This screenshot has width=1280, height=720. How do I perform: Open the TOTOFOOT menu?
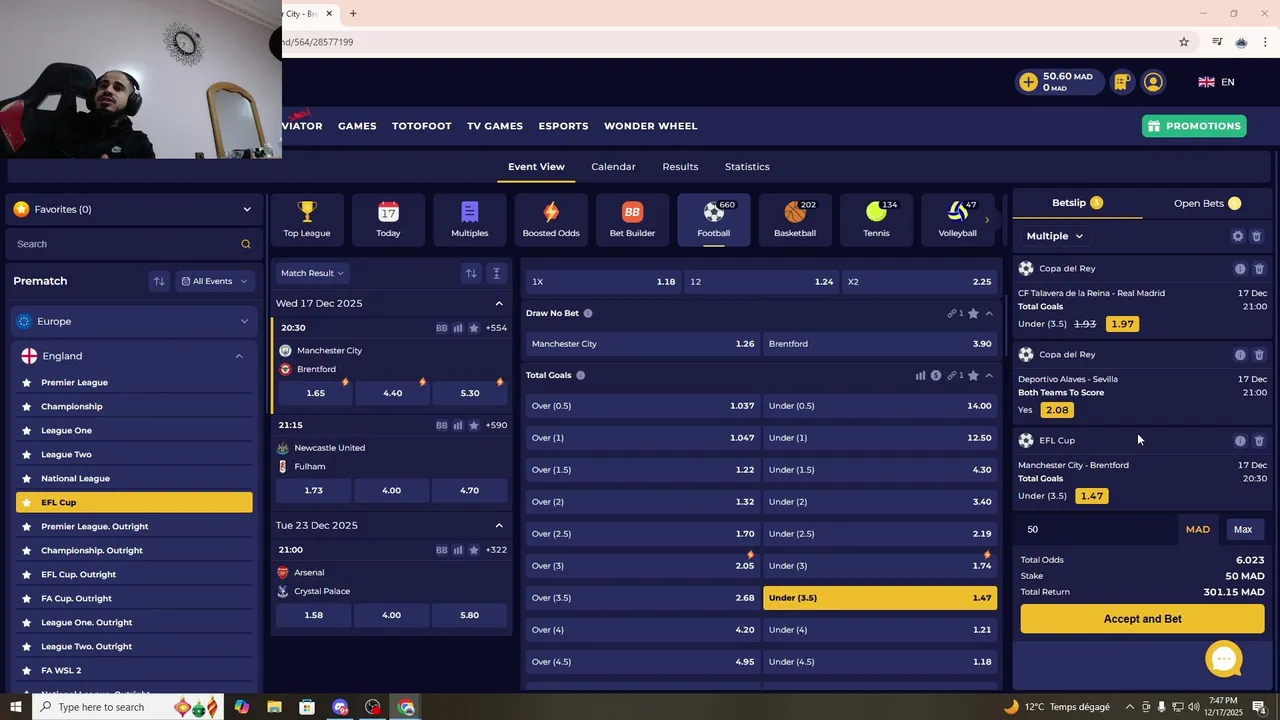[421, 126]
